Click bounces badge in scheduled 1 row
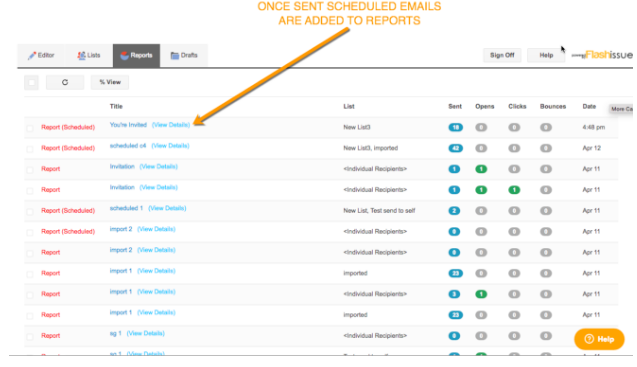This screenshot has width=637, height=367. [x=546, y=211]
